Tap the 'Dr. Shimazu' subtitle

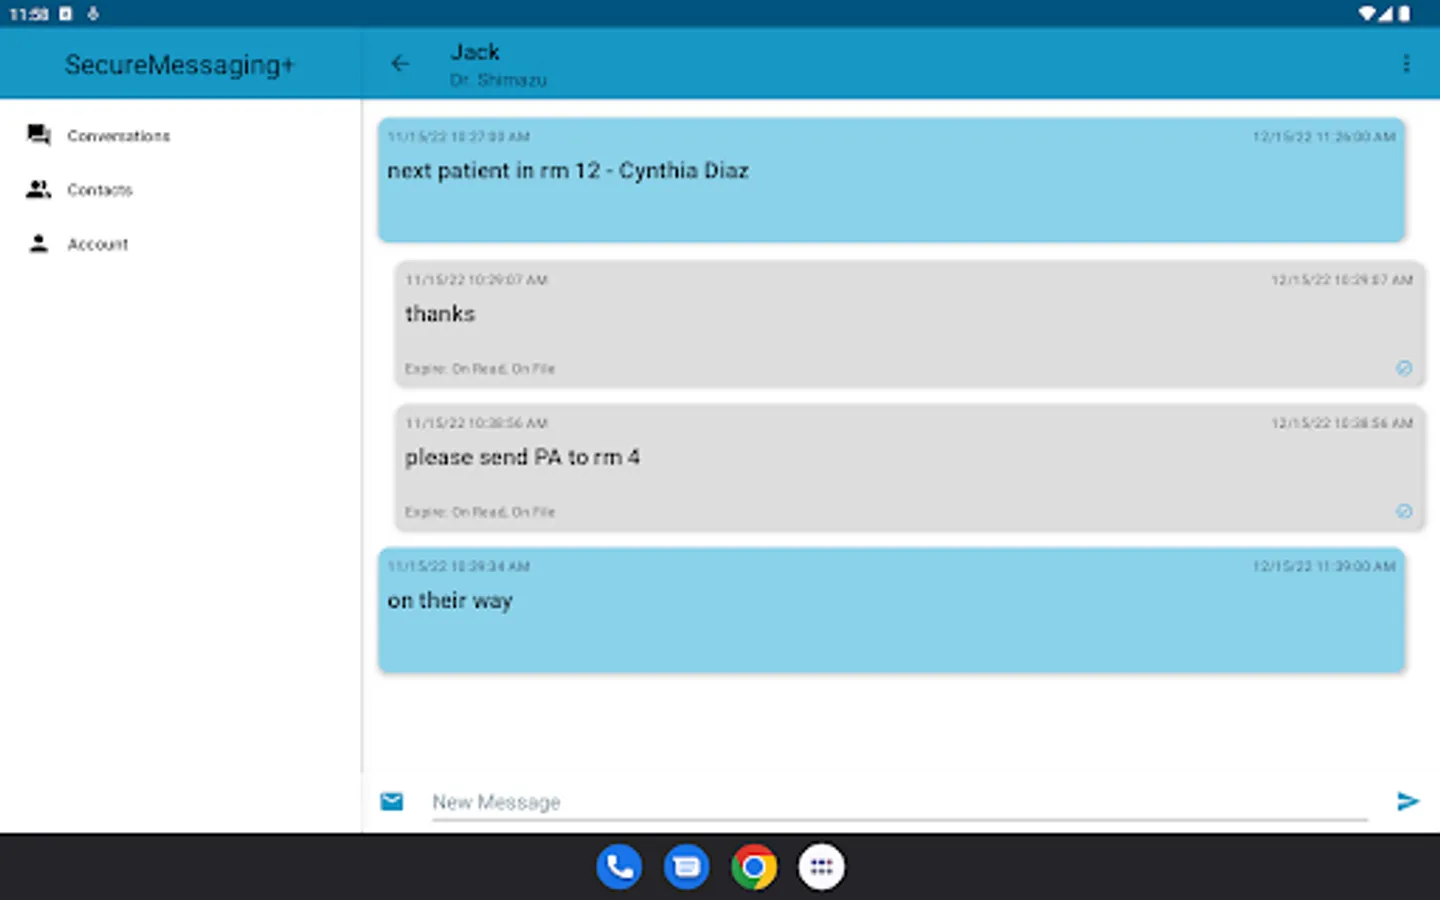point(498,80)
